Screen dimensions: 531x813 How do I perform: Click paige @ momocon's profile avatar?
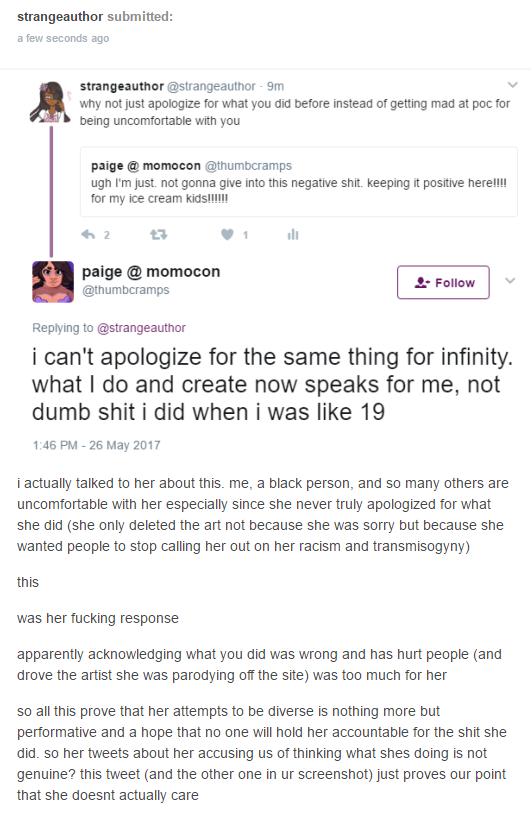pos(53,282)
